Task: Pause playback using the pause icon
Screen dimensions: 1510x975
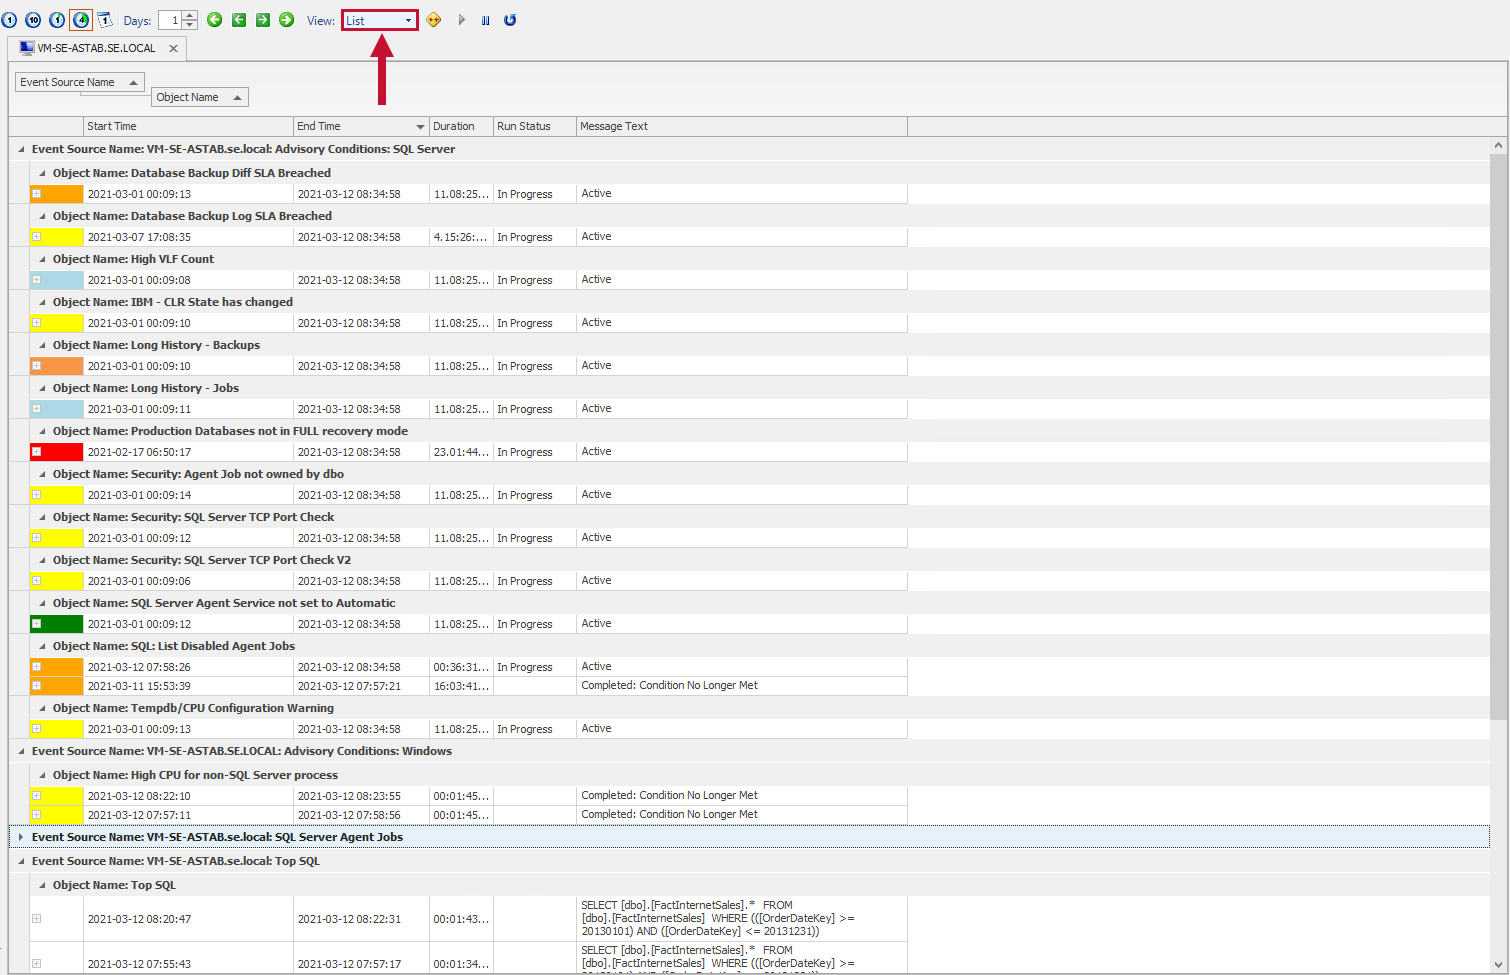Action: tap(486, 20)
